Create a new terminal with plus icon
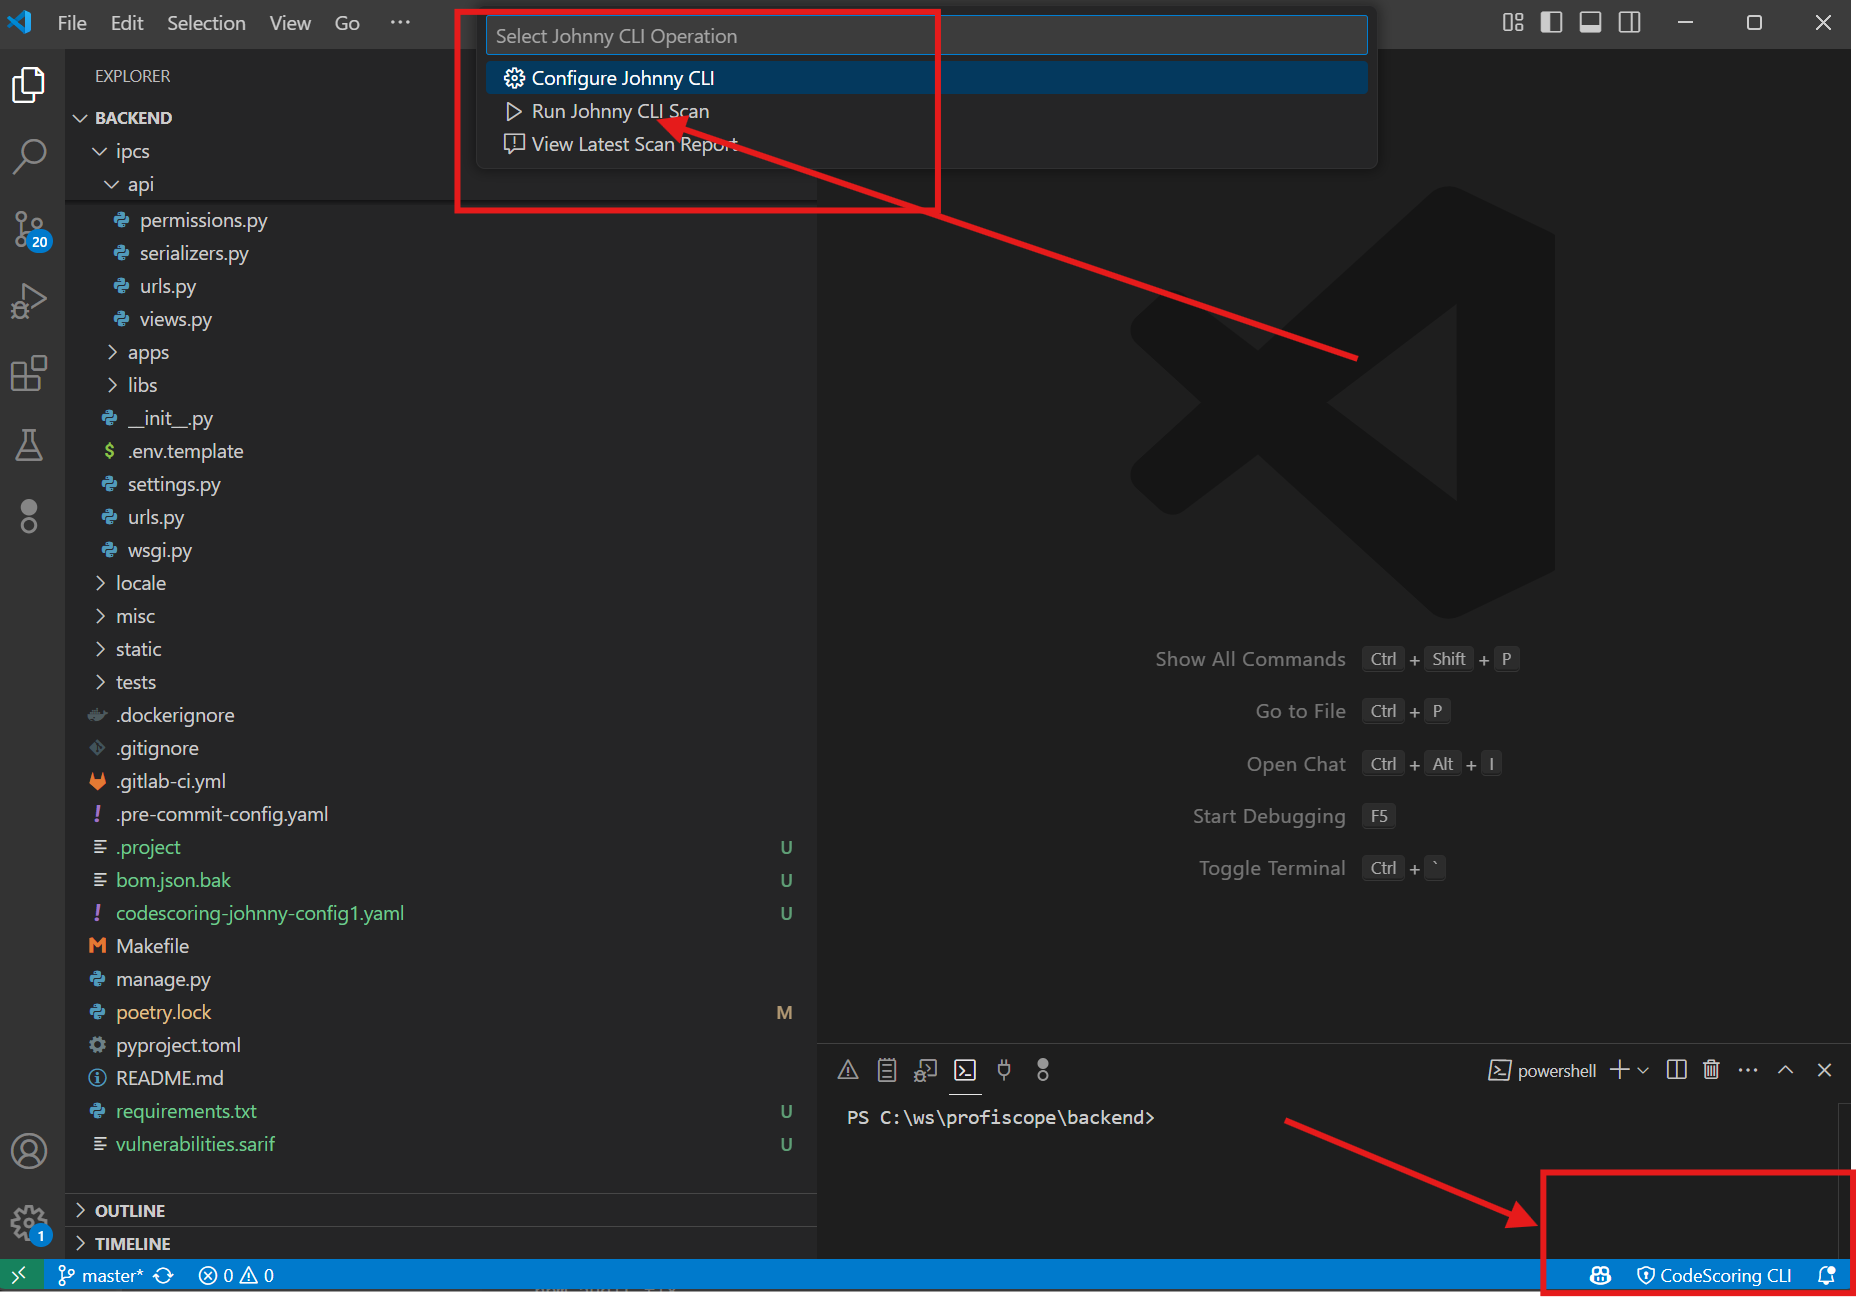 [x=1619, y=1070]
